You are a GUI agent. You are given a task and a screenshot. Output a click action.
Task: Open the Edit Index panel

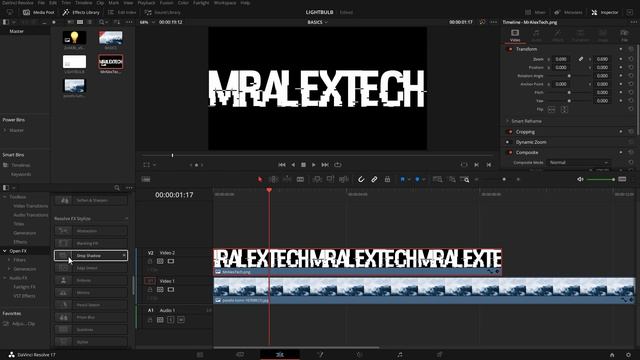[122, 12]
